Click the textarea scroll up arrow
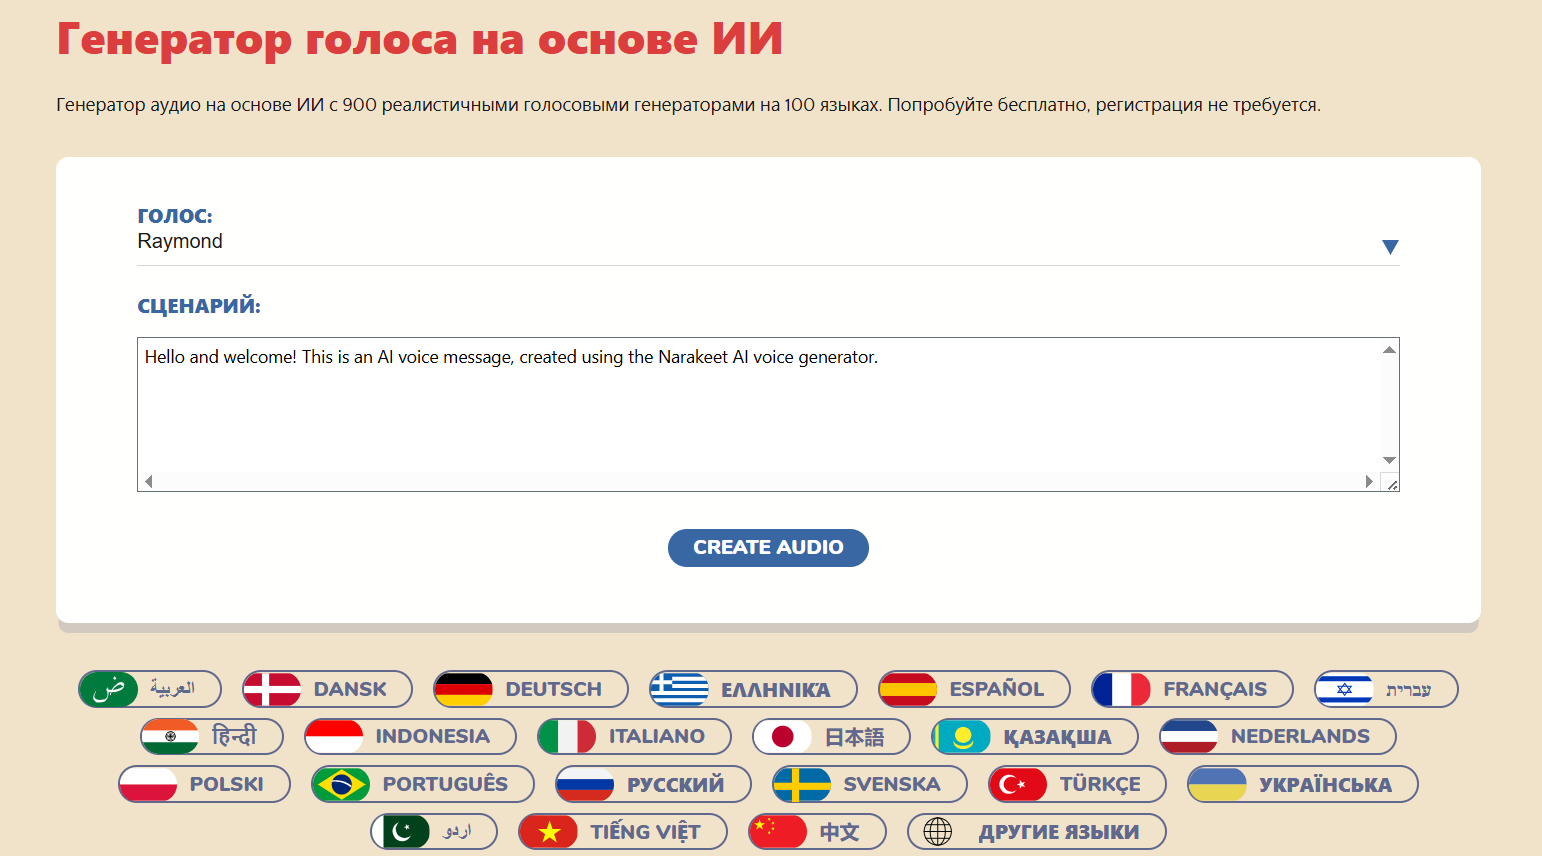Viewport: 1542px width, 856px height. [x=1389, y=349]
